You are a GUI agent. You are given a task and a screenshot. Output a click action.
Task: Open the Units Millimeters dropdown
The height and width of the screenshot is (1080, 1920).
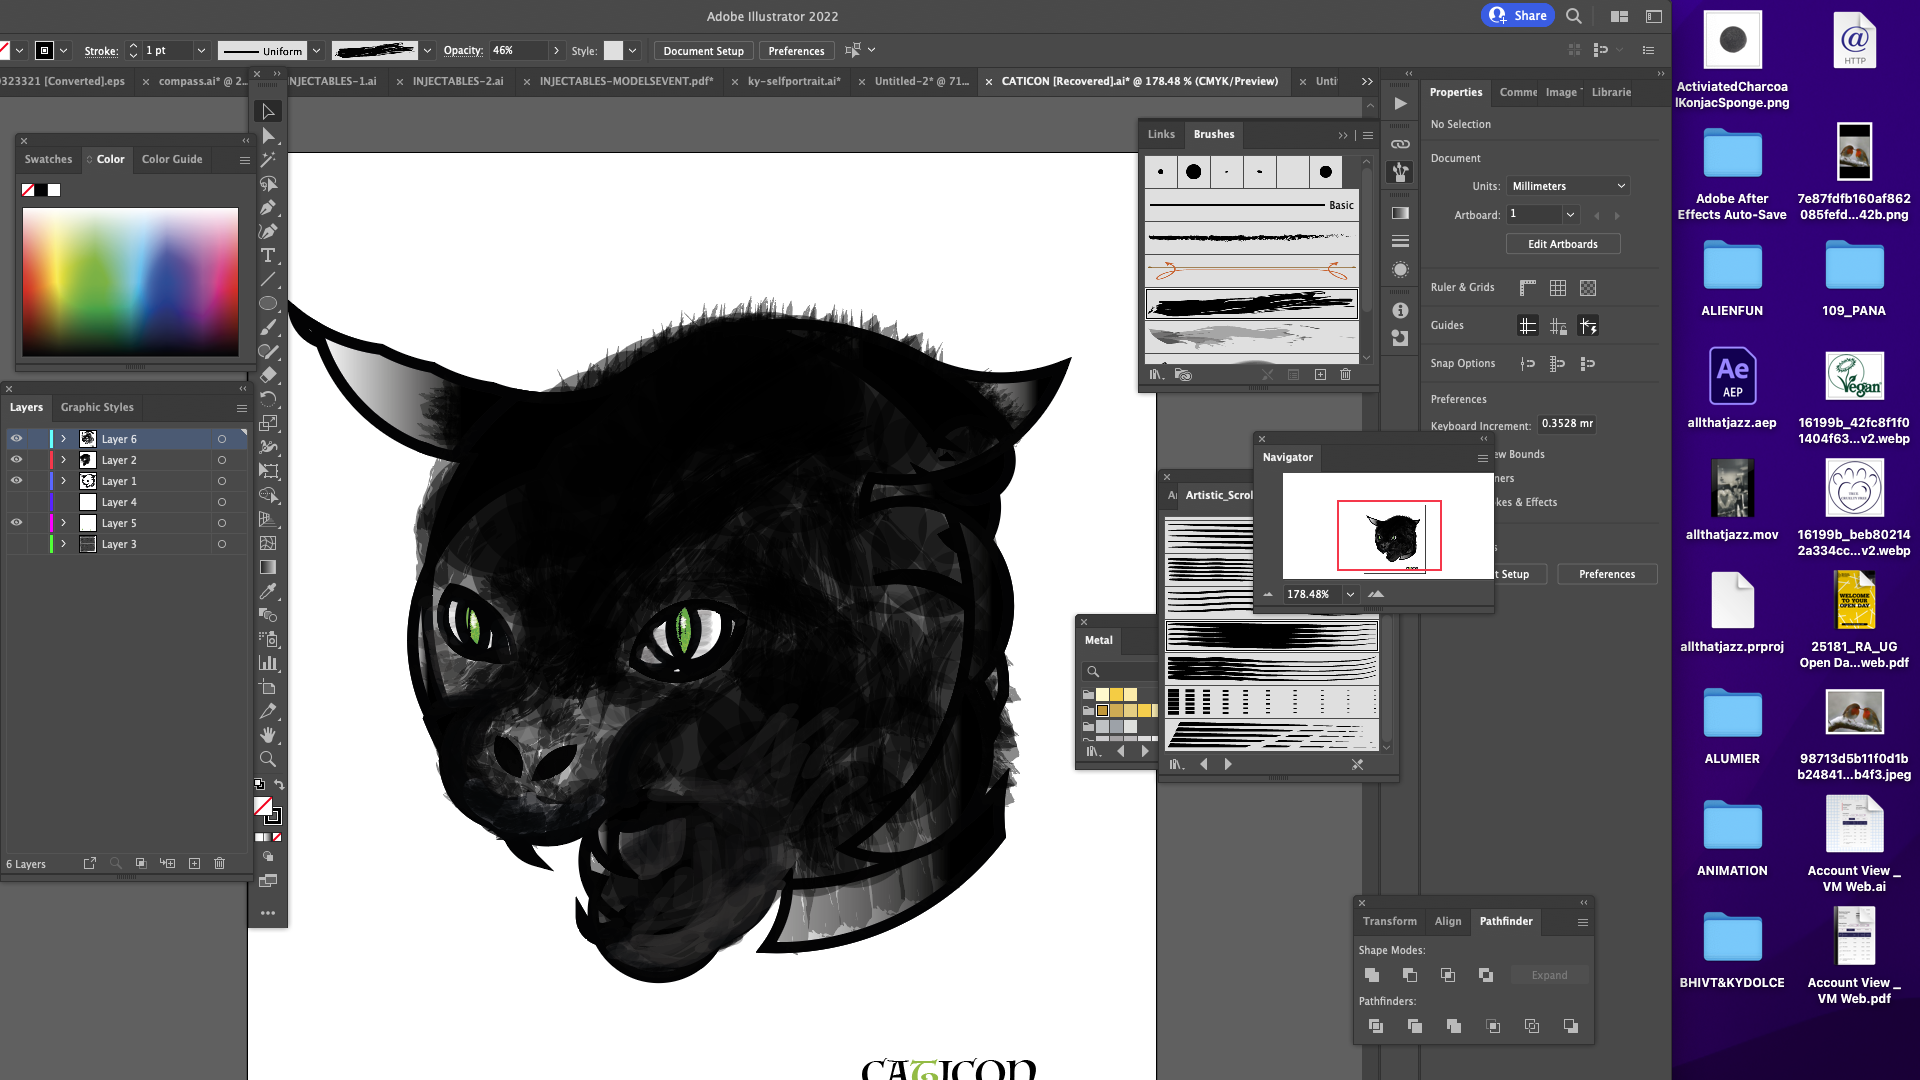tap(1568, 186)
